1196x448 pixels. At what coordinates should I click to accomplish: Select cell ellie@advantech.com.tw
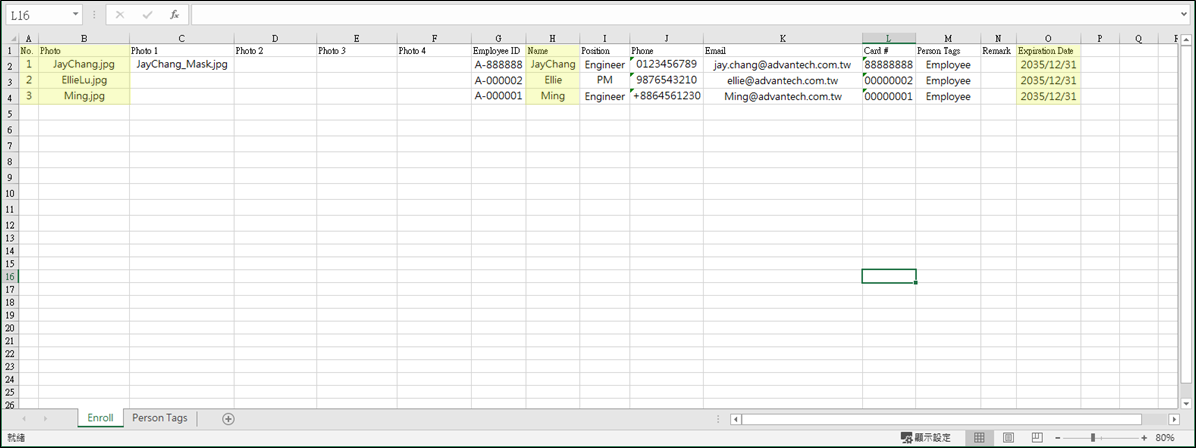point(783,81)
